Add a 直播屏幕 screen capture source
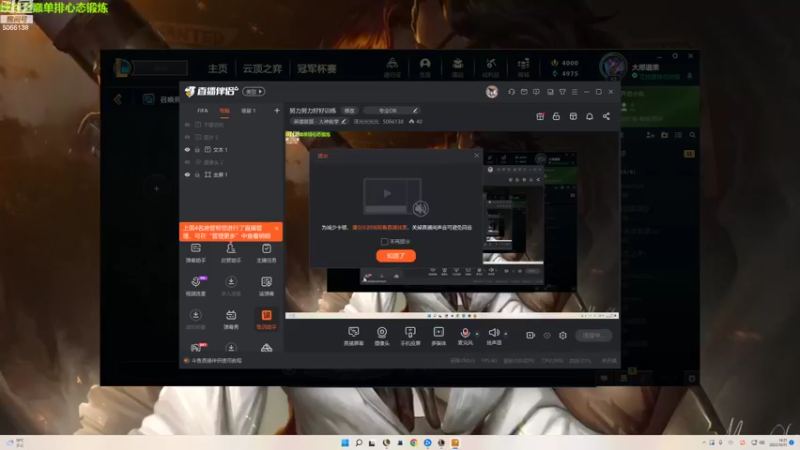The width and height of the screenshot is (800, 450). click(x=353, y=336)
